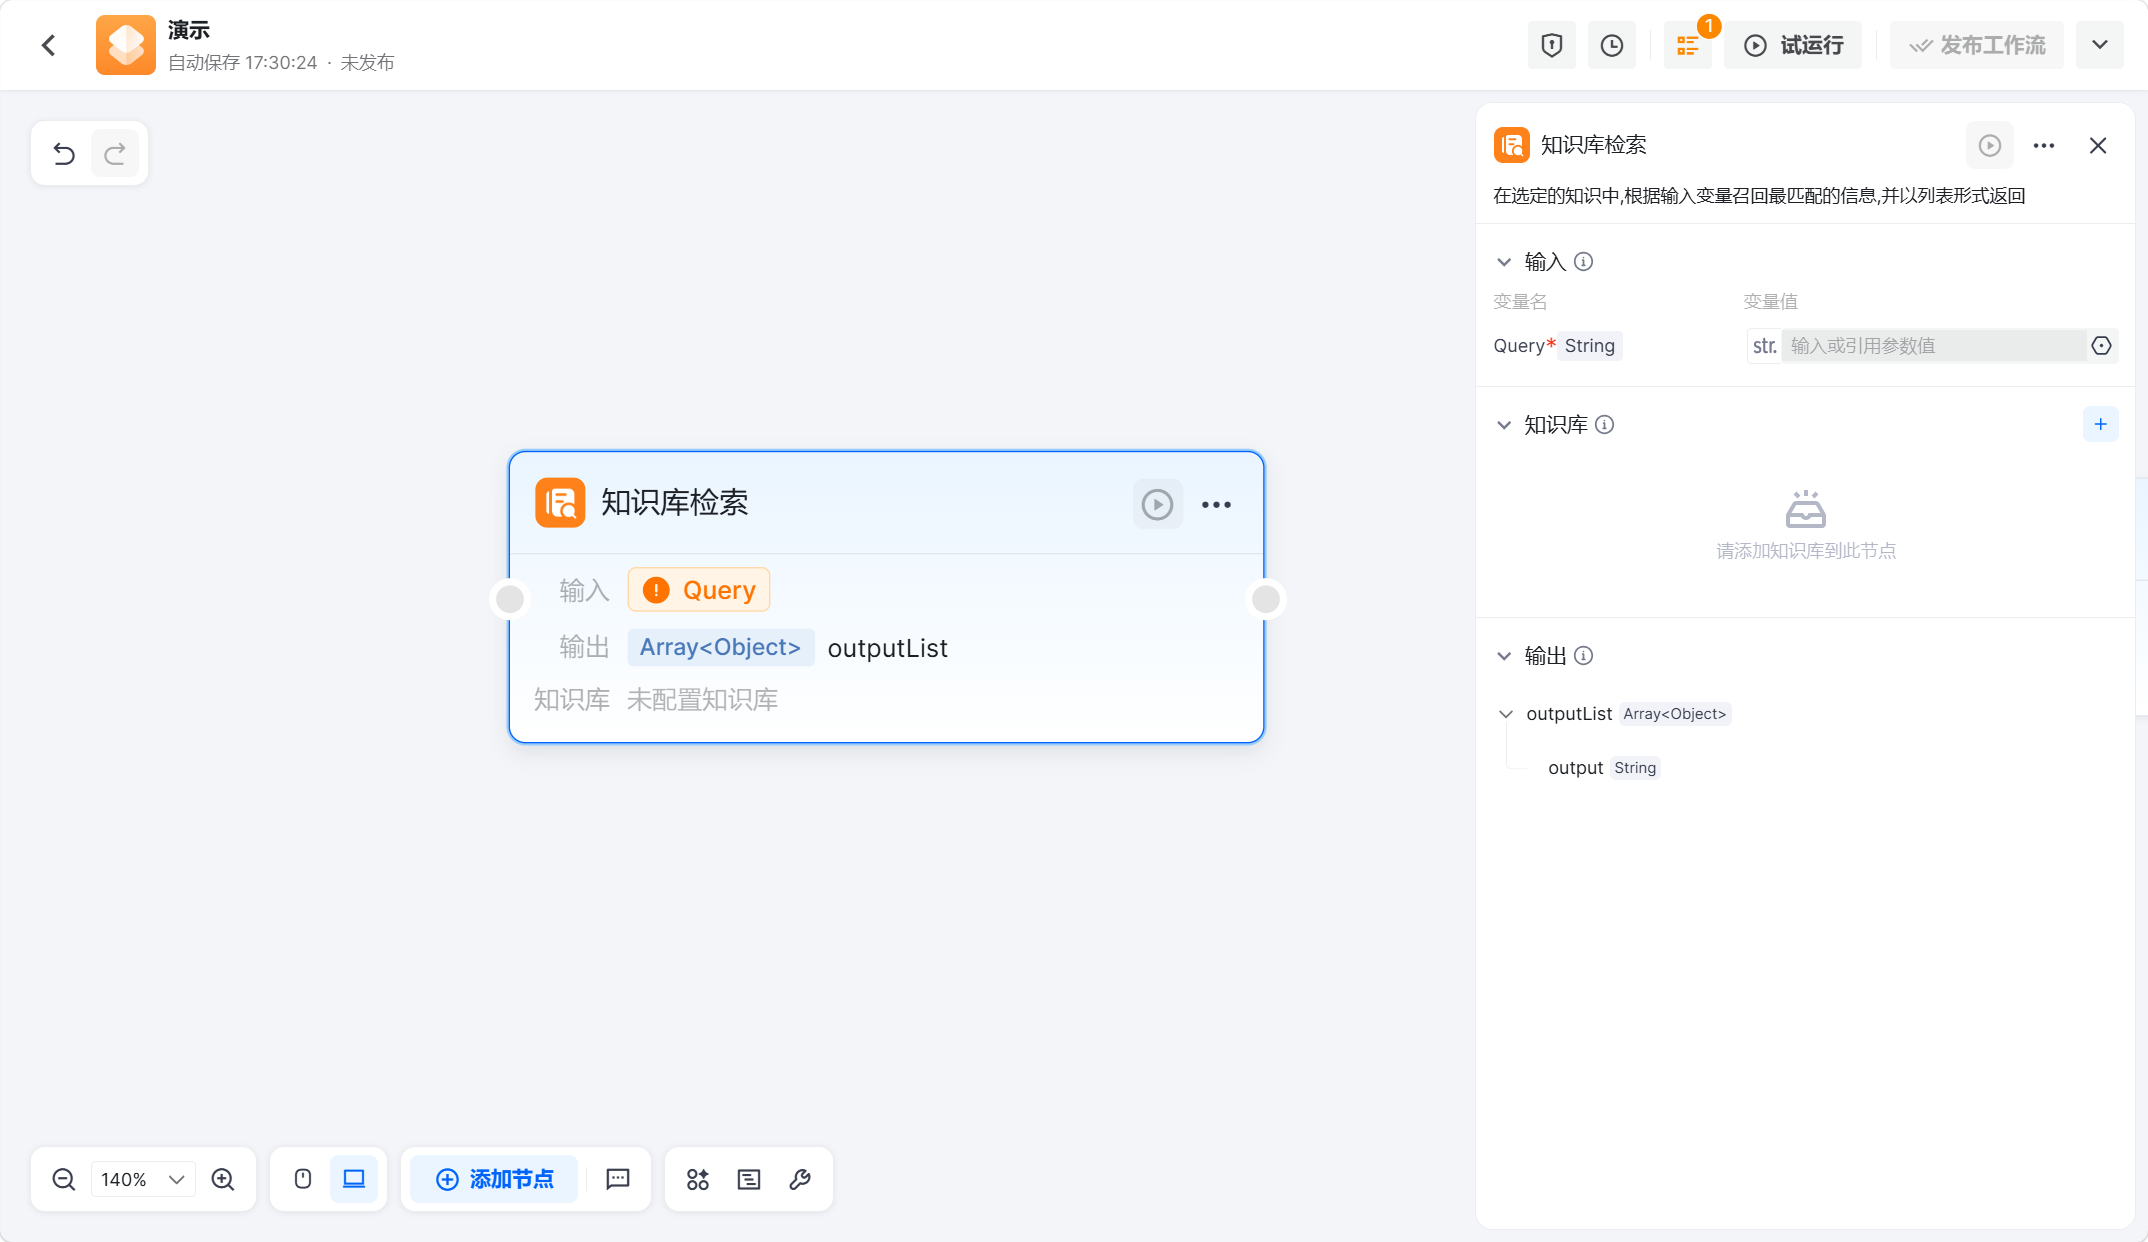Click the Array<Object> type tag on node
Screen dimensions: 2148x1242
click(x=720, y=647)
